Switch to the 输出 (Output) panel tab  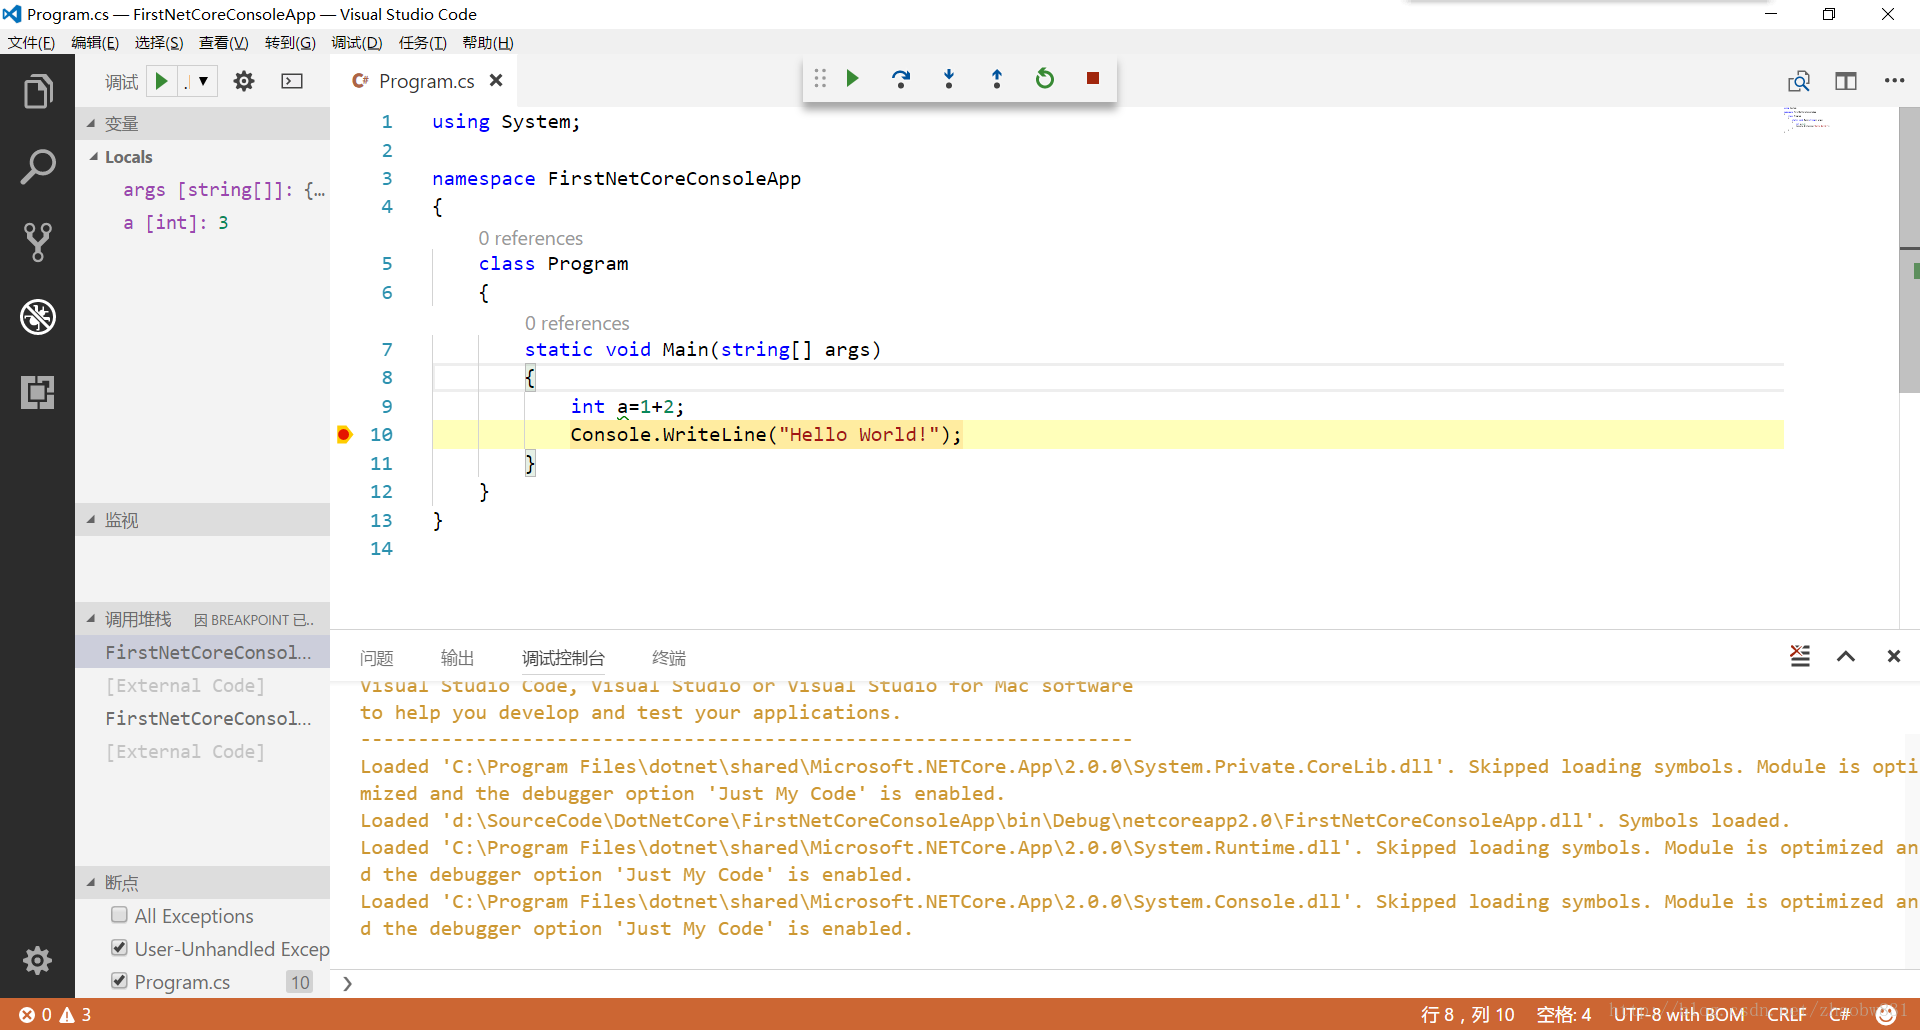(x=457, y=657)
